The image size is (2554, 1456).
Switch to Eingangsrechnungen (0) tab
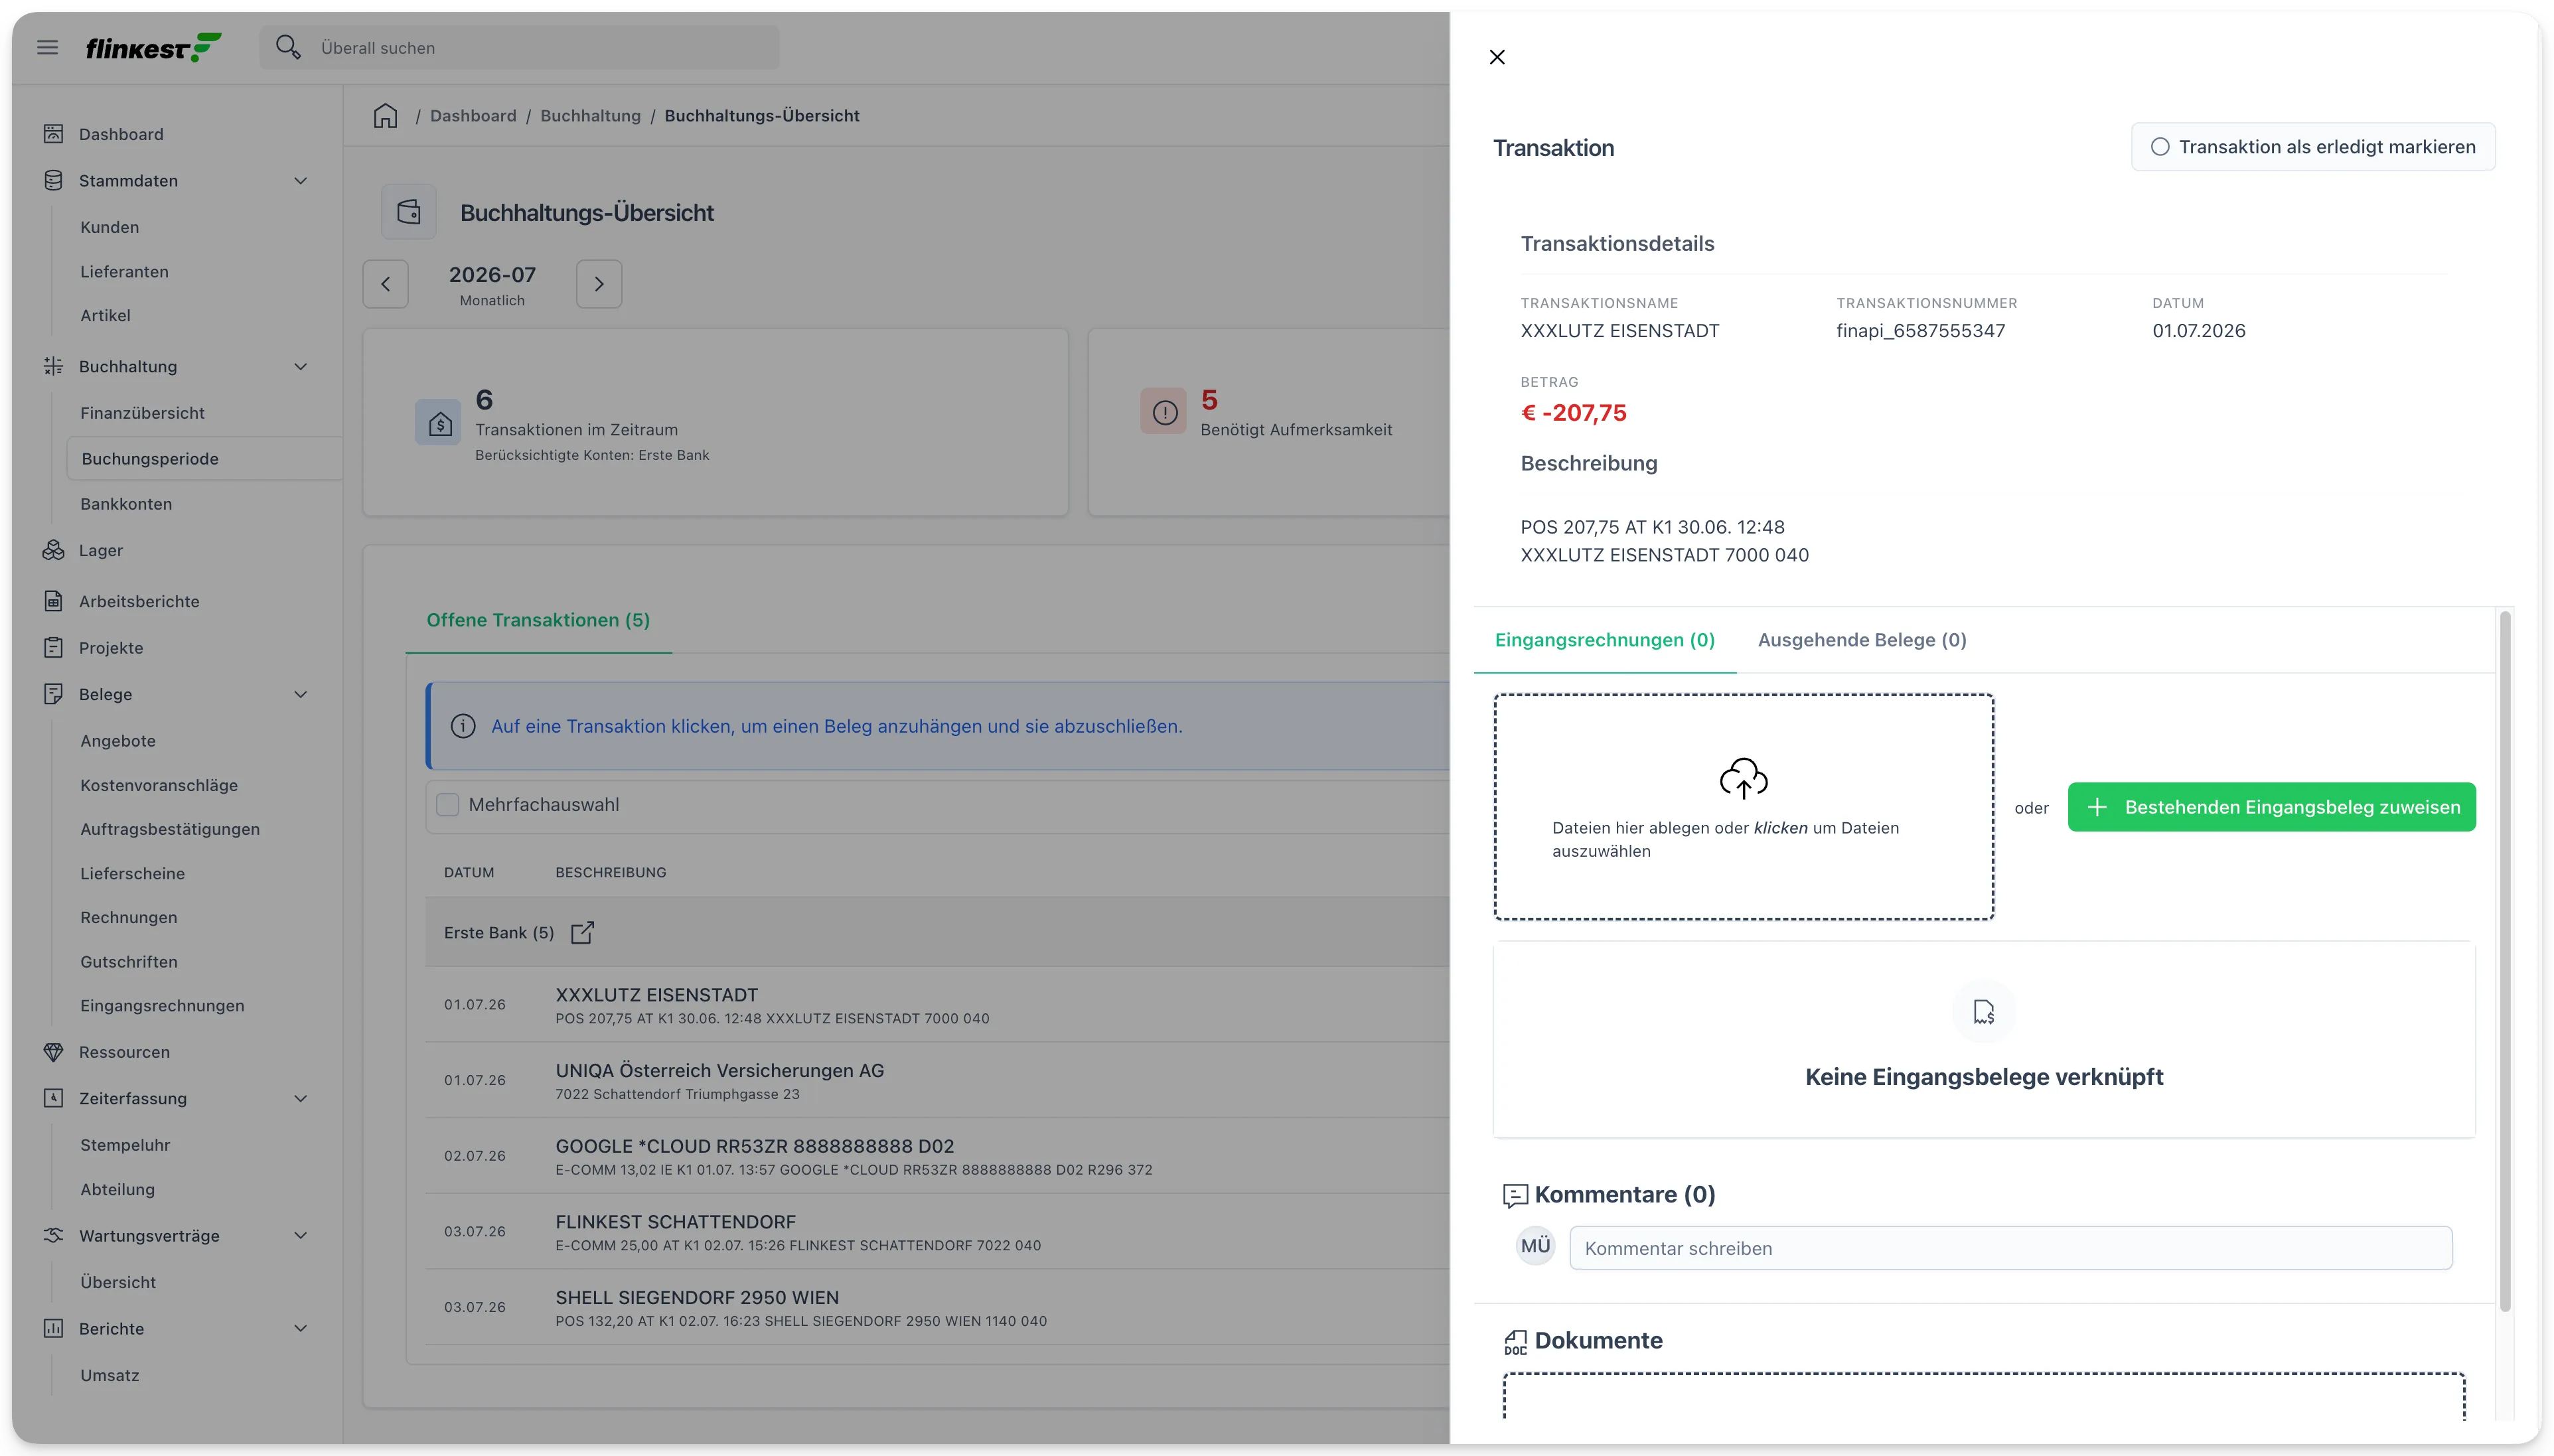(1605, 640)
